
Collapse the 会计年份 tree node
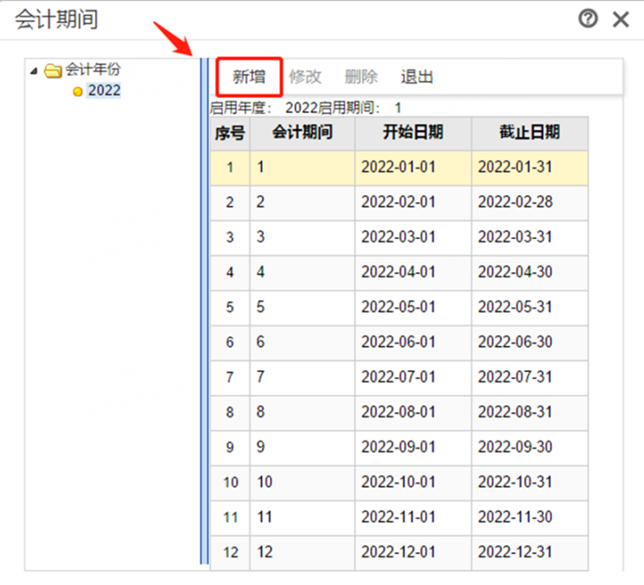click(x=34, y=71)
